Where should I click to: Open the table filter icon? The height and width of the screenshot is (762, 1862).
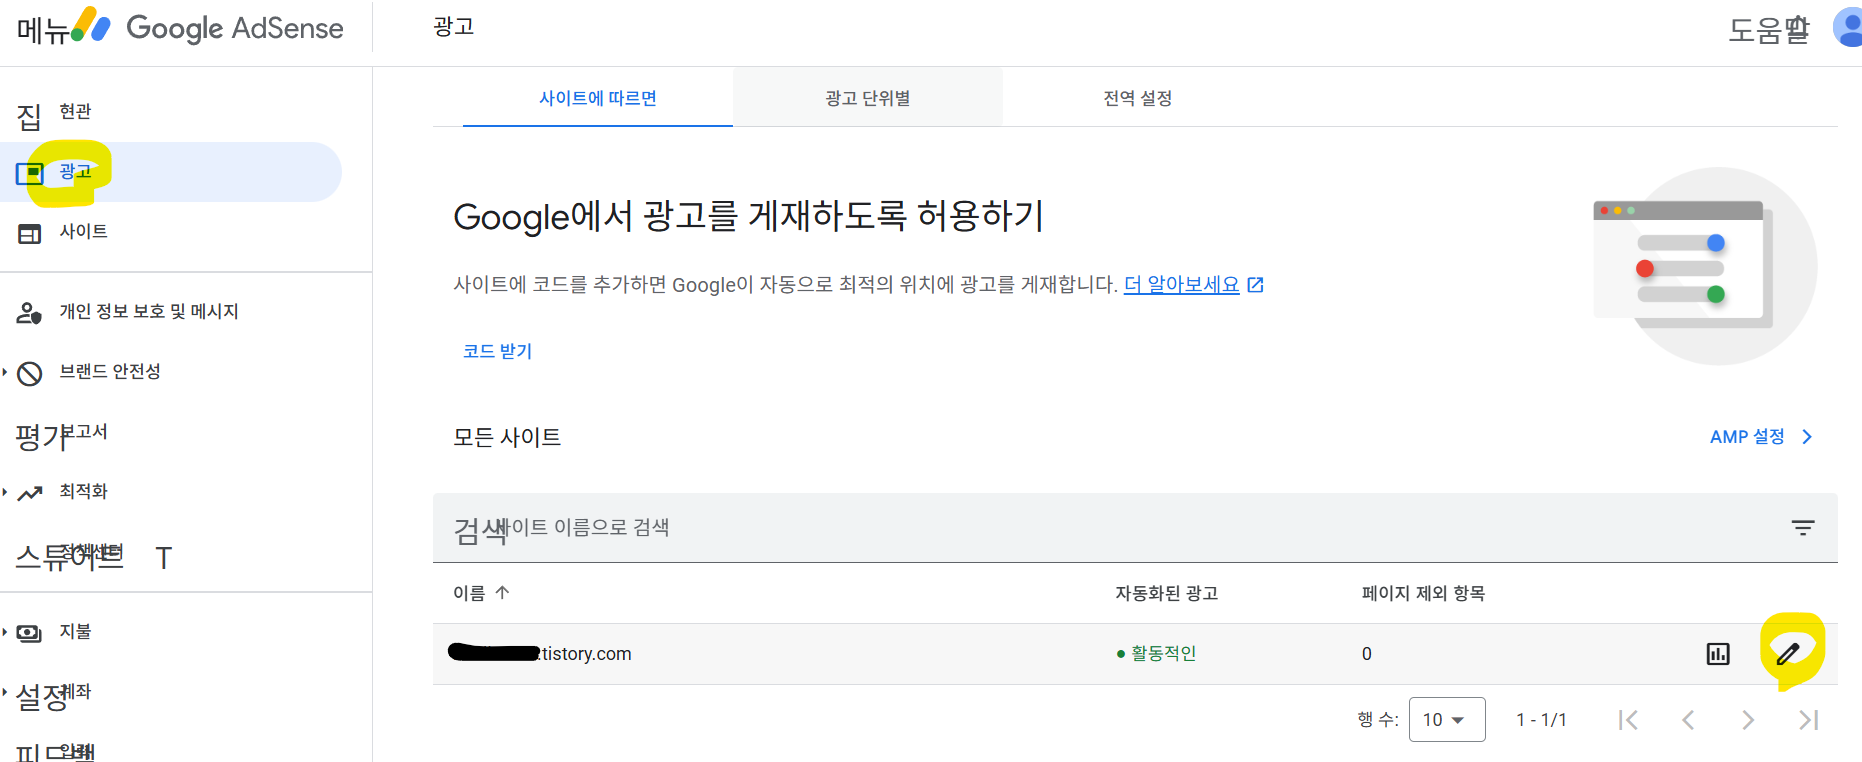tap(1803, 528)
